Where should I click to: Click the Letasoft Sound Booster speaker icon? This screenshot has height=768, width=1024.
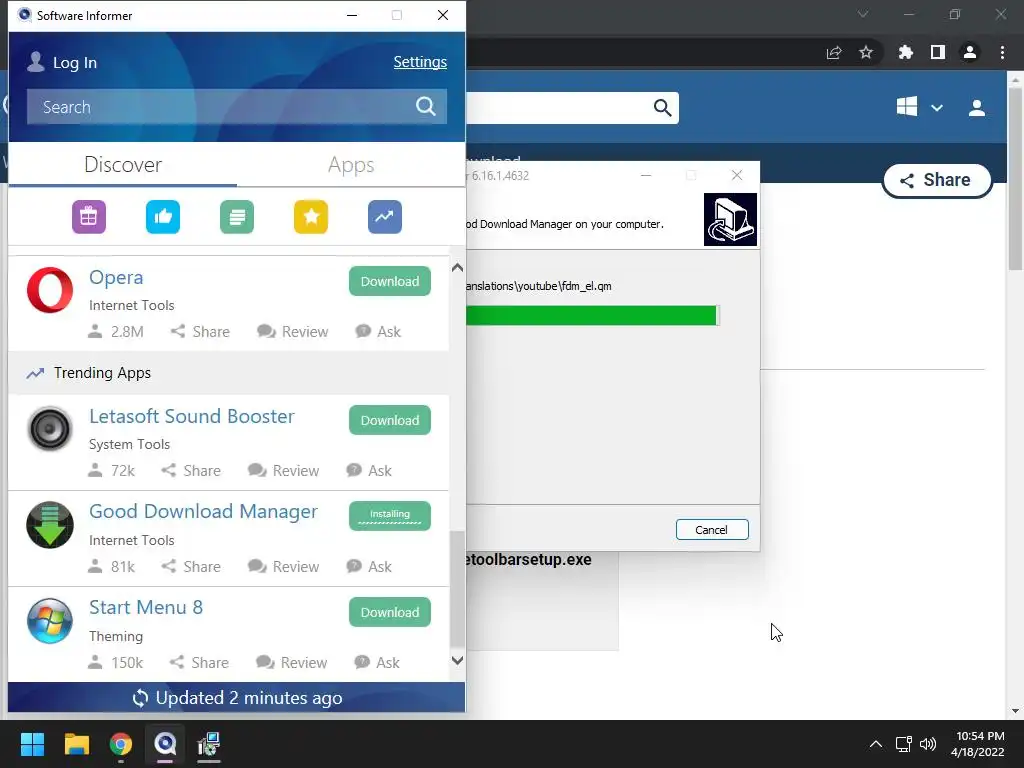(x=50, y=428)
